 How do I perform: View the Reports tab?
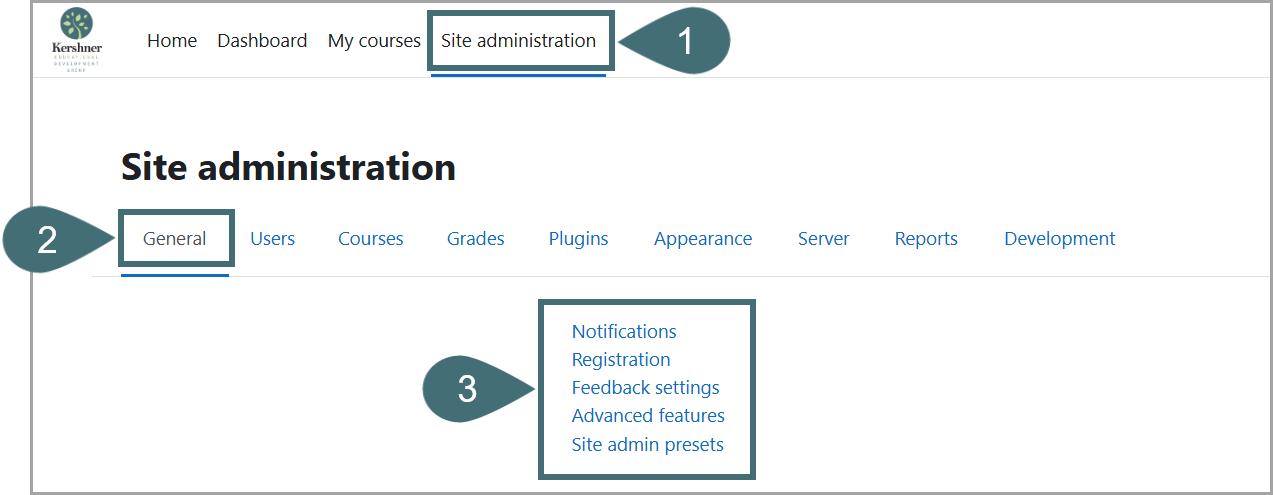[x=926, y=239]
